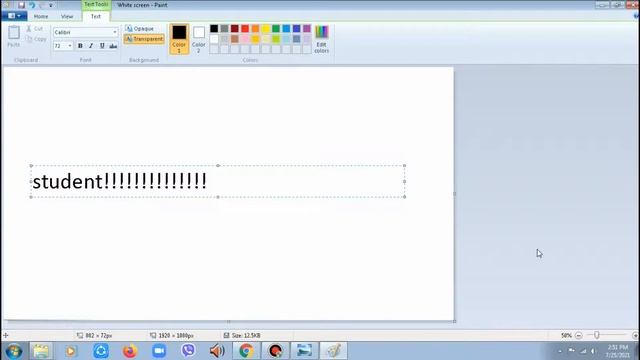This screenshot has width=640, height=360.
Task: Select Color 2 background button
Action: 199,39
